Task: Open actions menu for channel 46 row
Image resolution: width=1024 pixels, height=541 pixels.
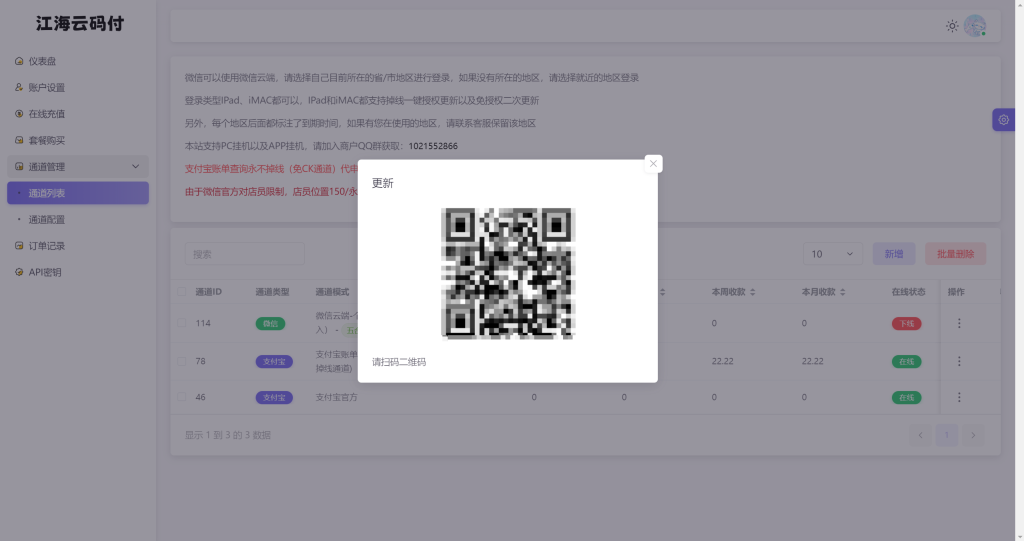Action: click(x=959, y=397)
